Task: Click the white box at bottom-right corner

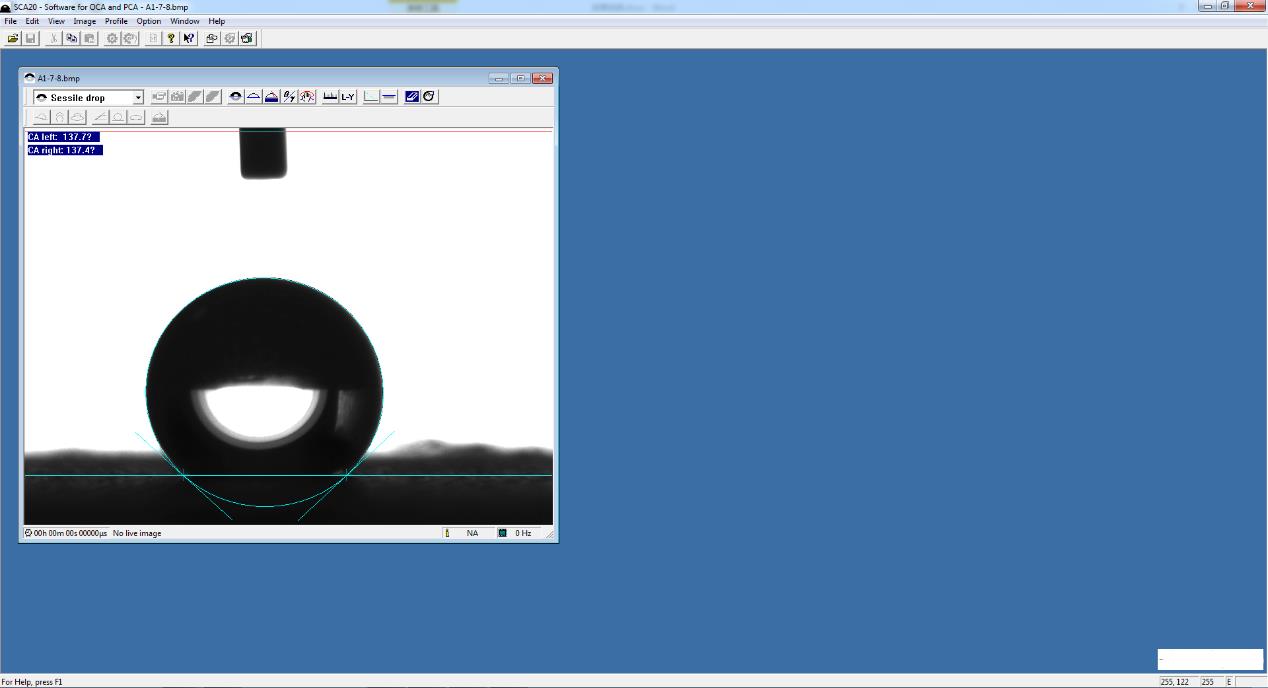Action: tap(1210, 659)
